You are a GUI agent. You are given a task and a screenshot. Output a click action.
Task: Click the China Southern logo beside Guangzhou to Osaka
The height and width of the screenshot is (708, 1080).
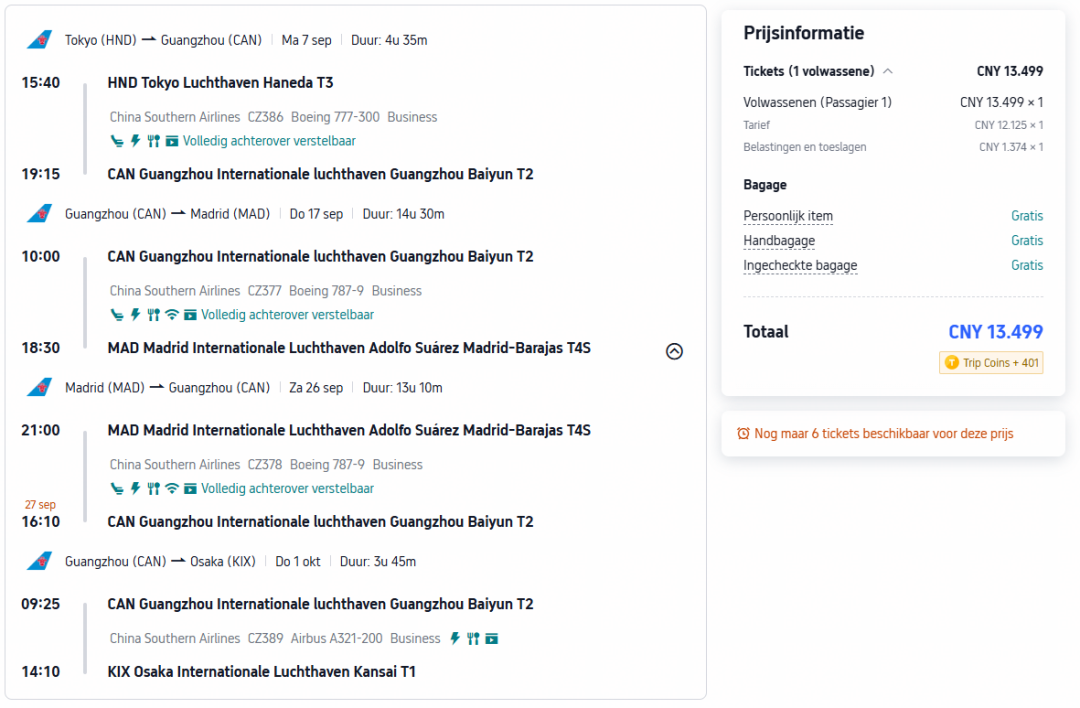click(39, 561)
